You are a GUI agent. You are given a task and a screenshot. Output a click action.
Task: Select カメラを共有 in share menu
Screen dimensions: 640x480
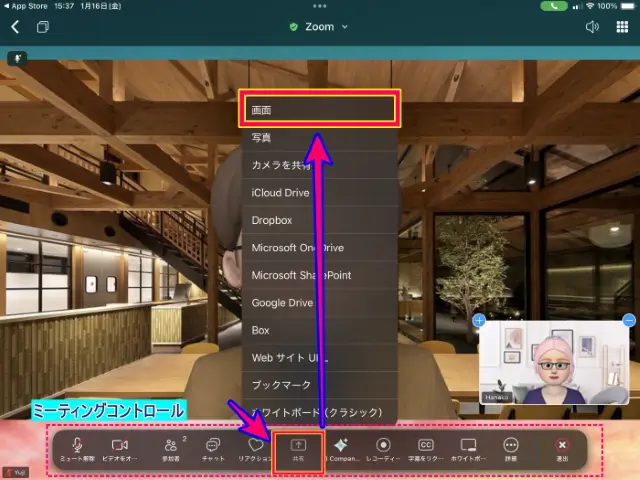(320, 165)
